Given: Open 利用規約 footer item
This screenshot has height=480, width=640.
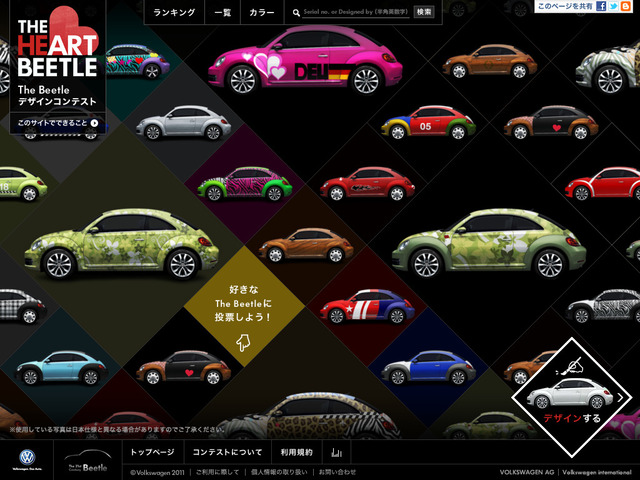Looking at the screenshot, I should (296, 452).
